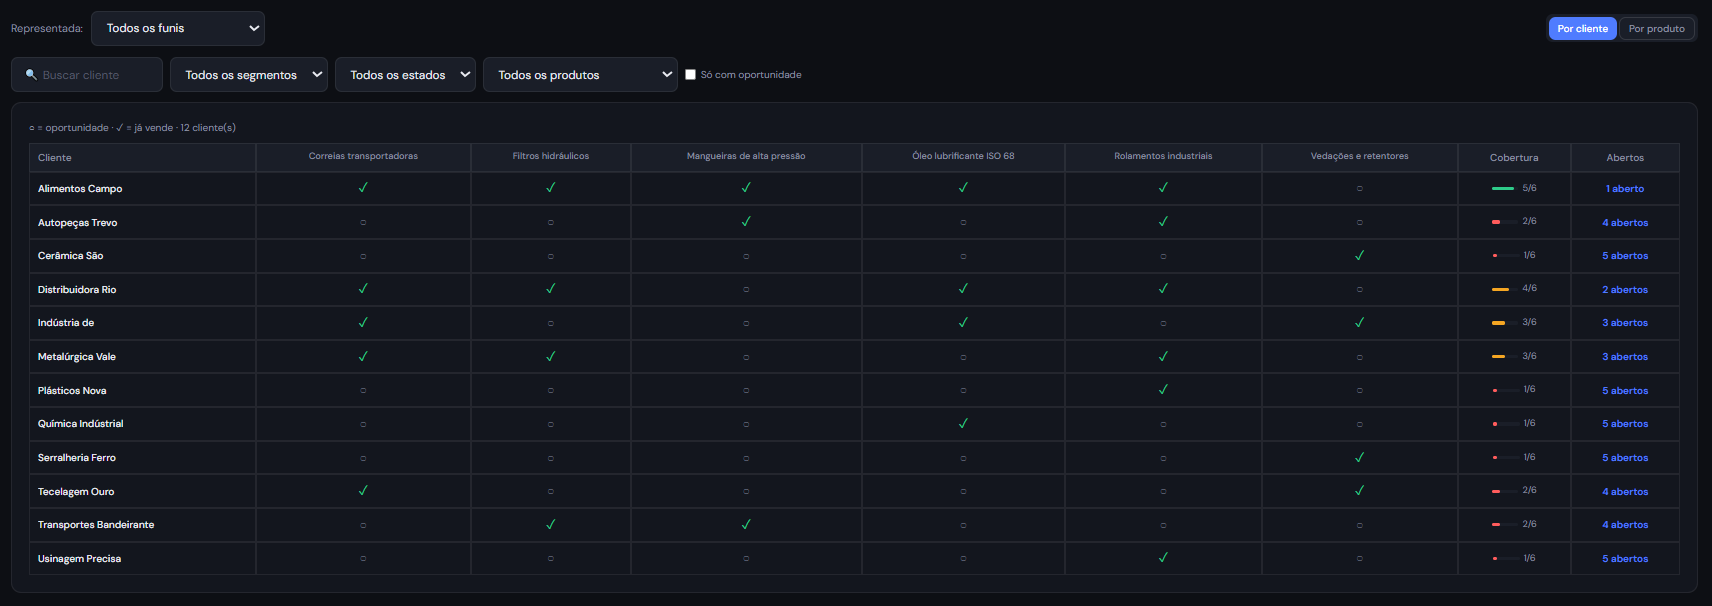
Task: Select the 'Transportes Bandeirante' client name
Action: point(96,525)
